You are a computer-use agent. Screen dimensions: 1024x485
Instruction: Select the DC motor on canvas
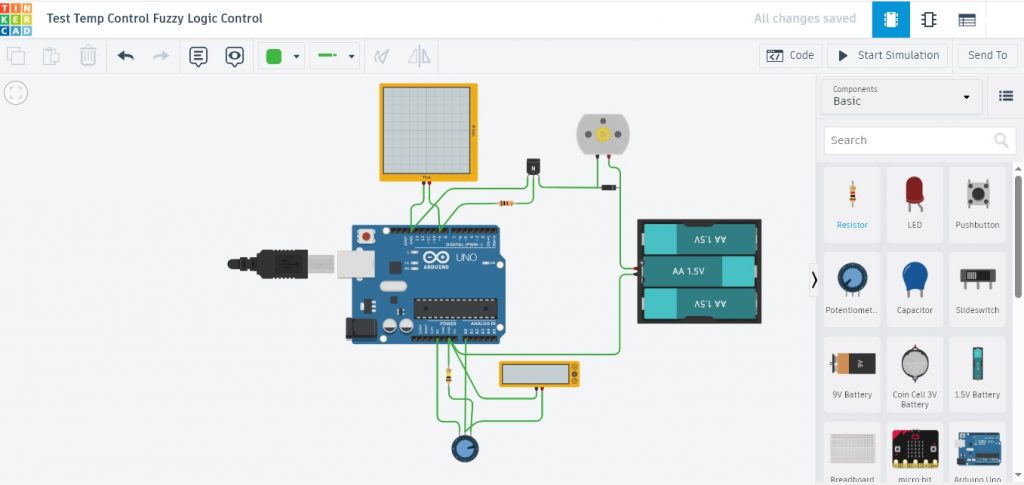pyautogui.click(x=602, y=134)
